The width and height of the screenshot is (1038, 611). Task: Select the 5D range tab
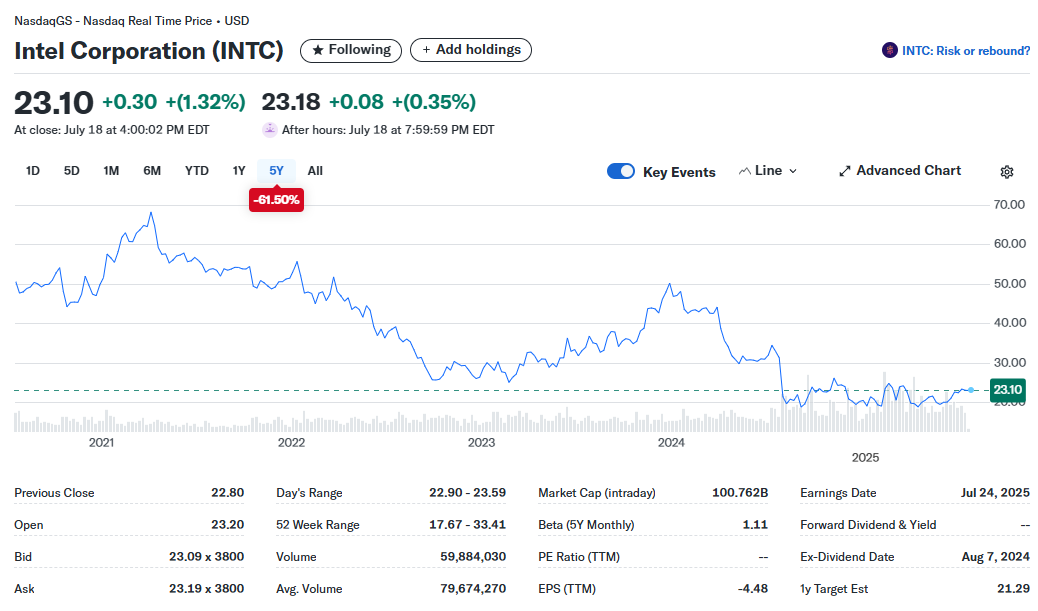(71, 171)
